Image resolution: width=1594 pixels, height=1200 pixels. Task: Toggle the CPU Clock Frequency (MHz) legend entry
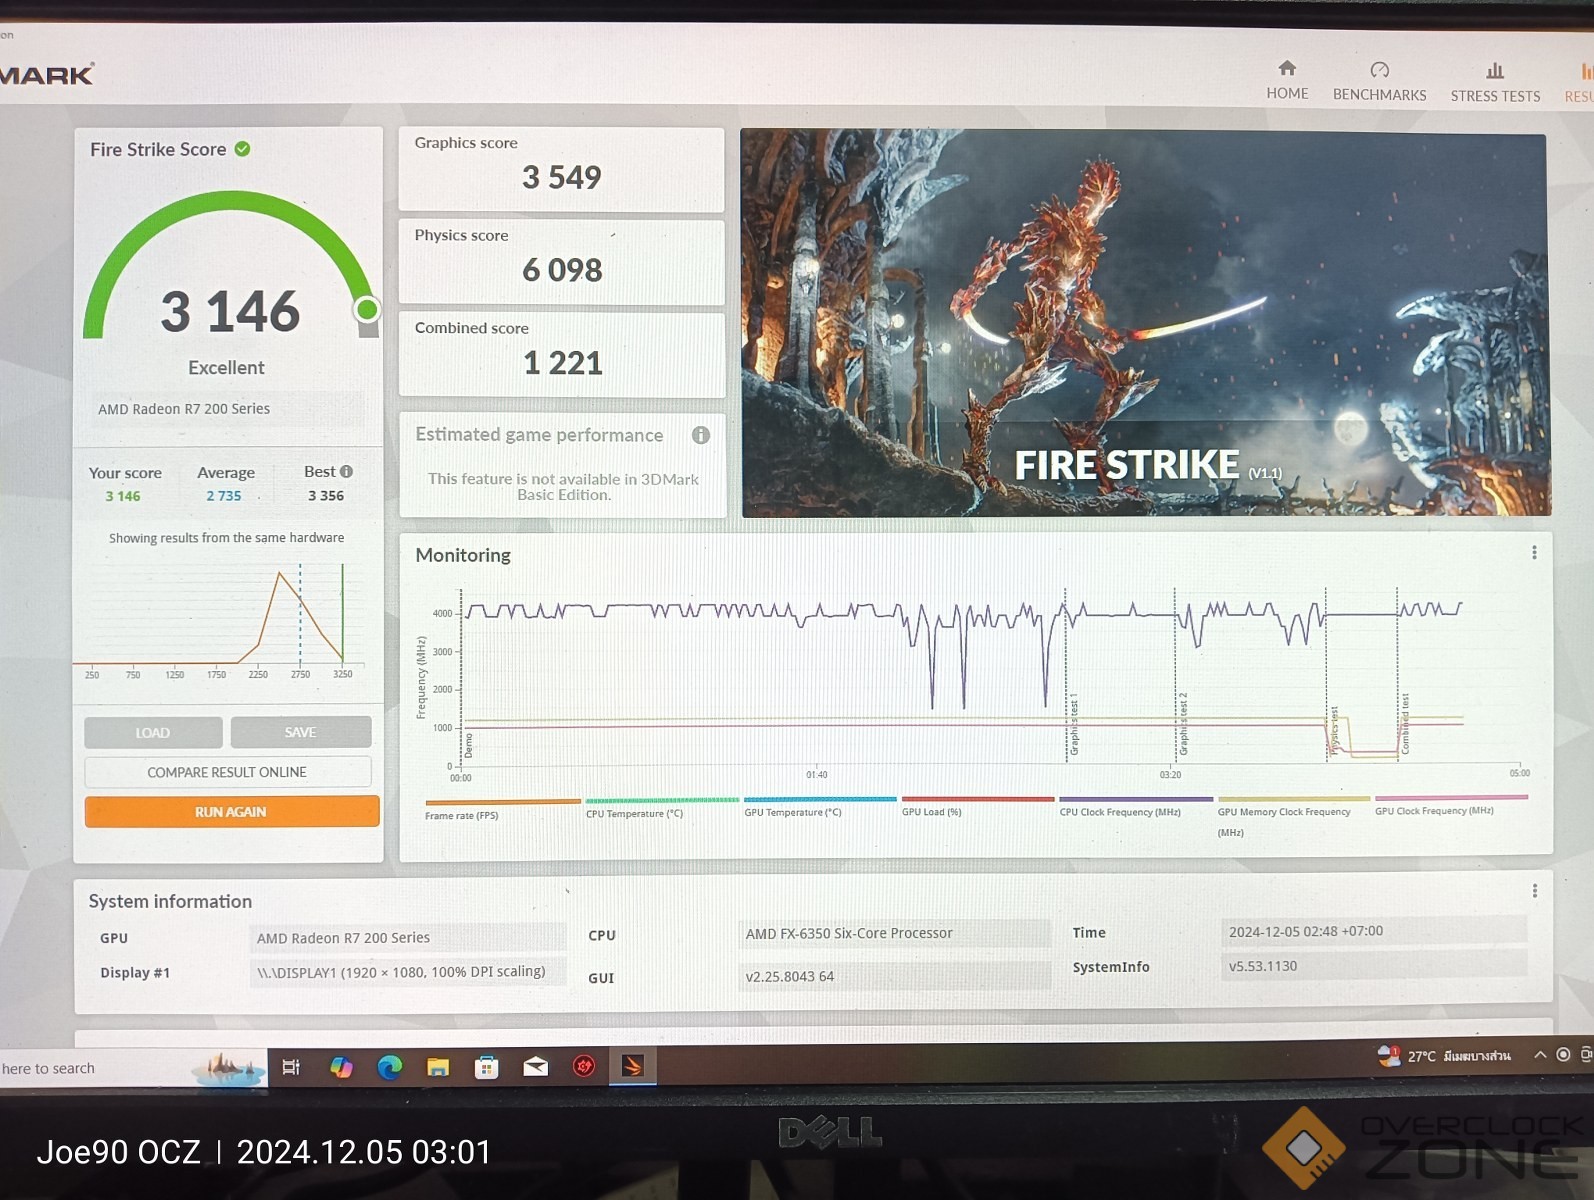tap(1135, 806)
